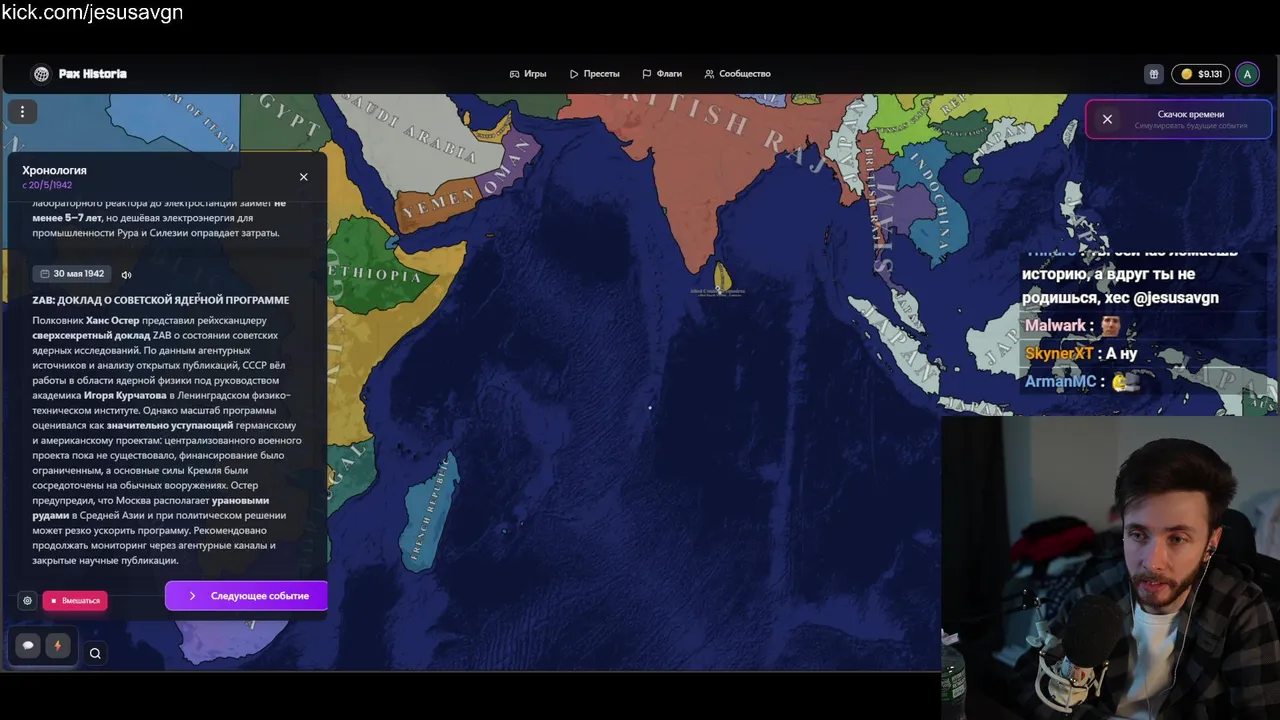Click the ArmanMC chat username
This screenshot has width=1280, height=720.
click(x=1060, y=382)
